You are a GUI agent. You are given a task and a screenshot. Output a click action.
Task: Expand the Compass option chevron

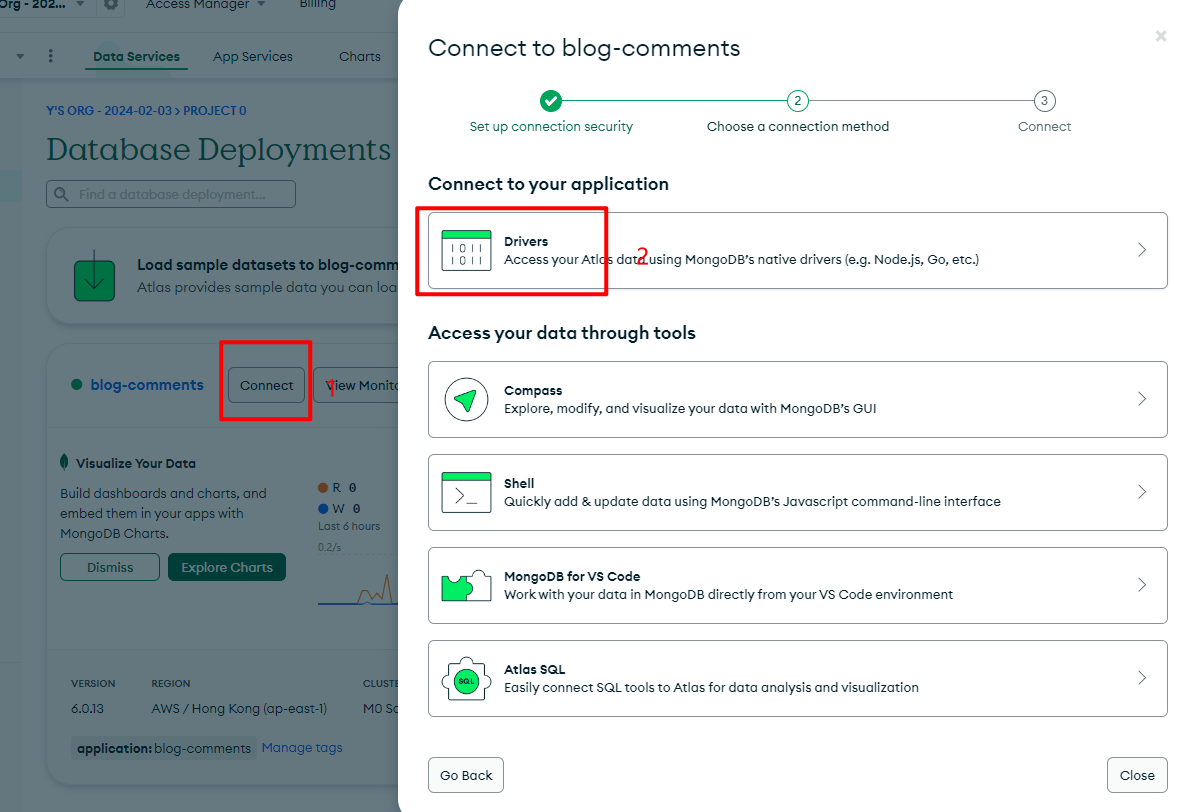[x=1142, y=399]
